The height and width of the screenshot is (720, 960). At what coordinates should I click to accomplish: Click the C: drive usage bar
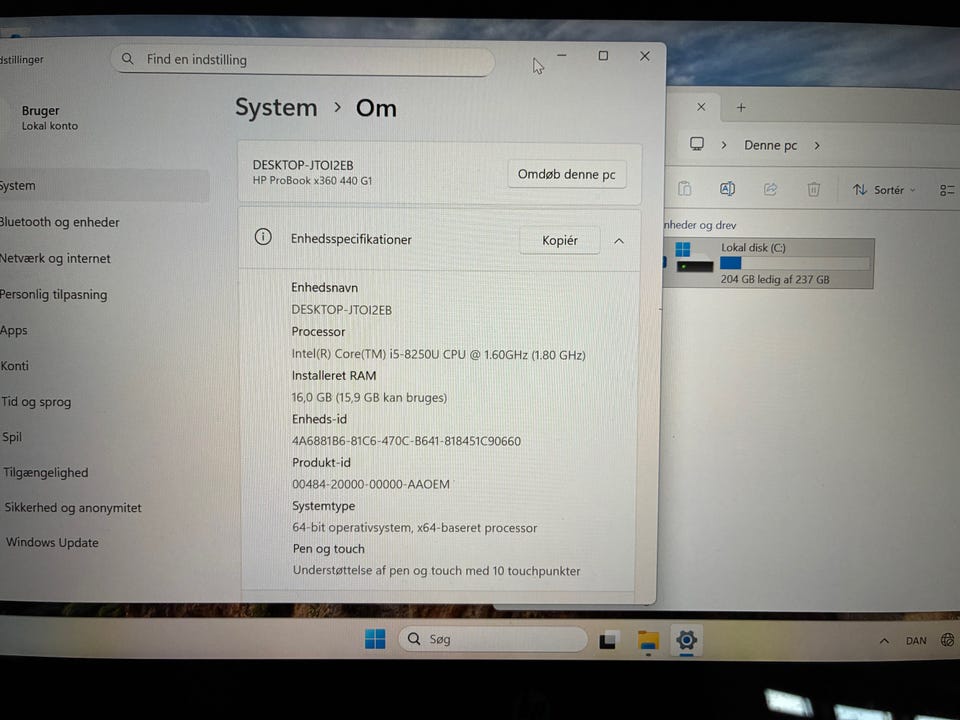pos(795,263)
